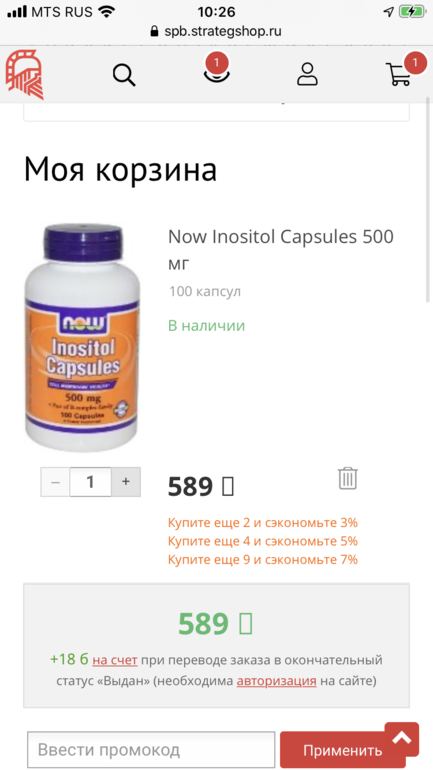
Task: Tap the scroll-to-top arrow button
Action: click(402, 738)
